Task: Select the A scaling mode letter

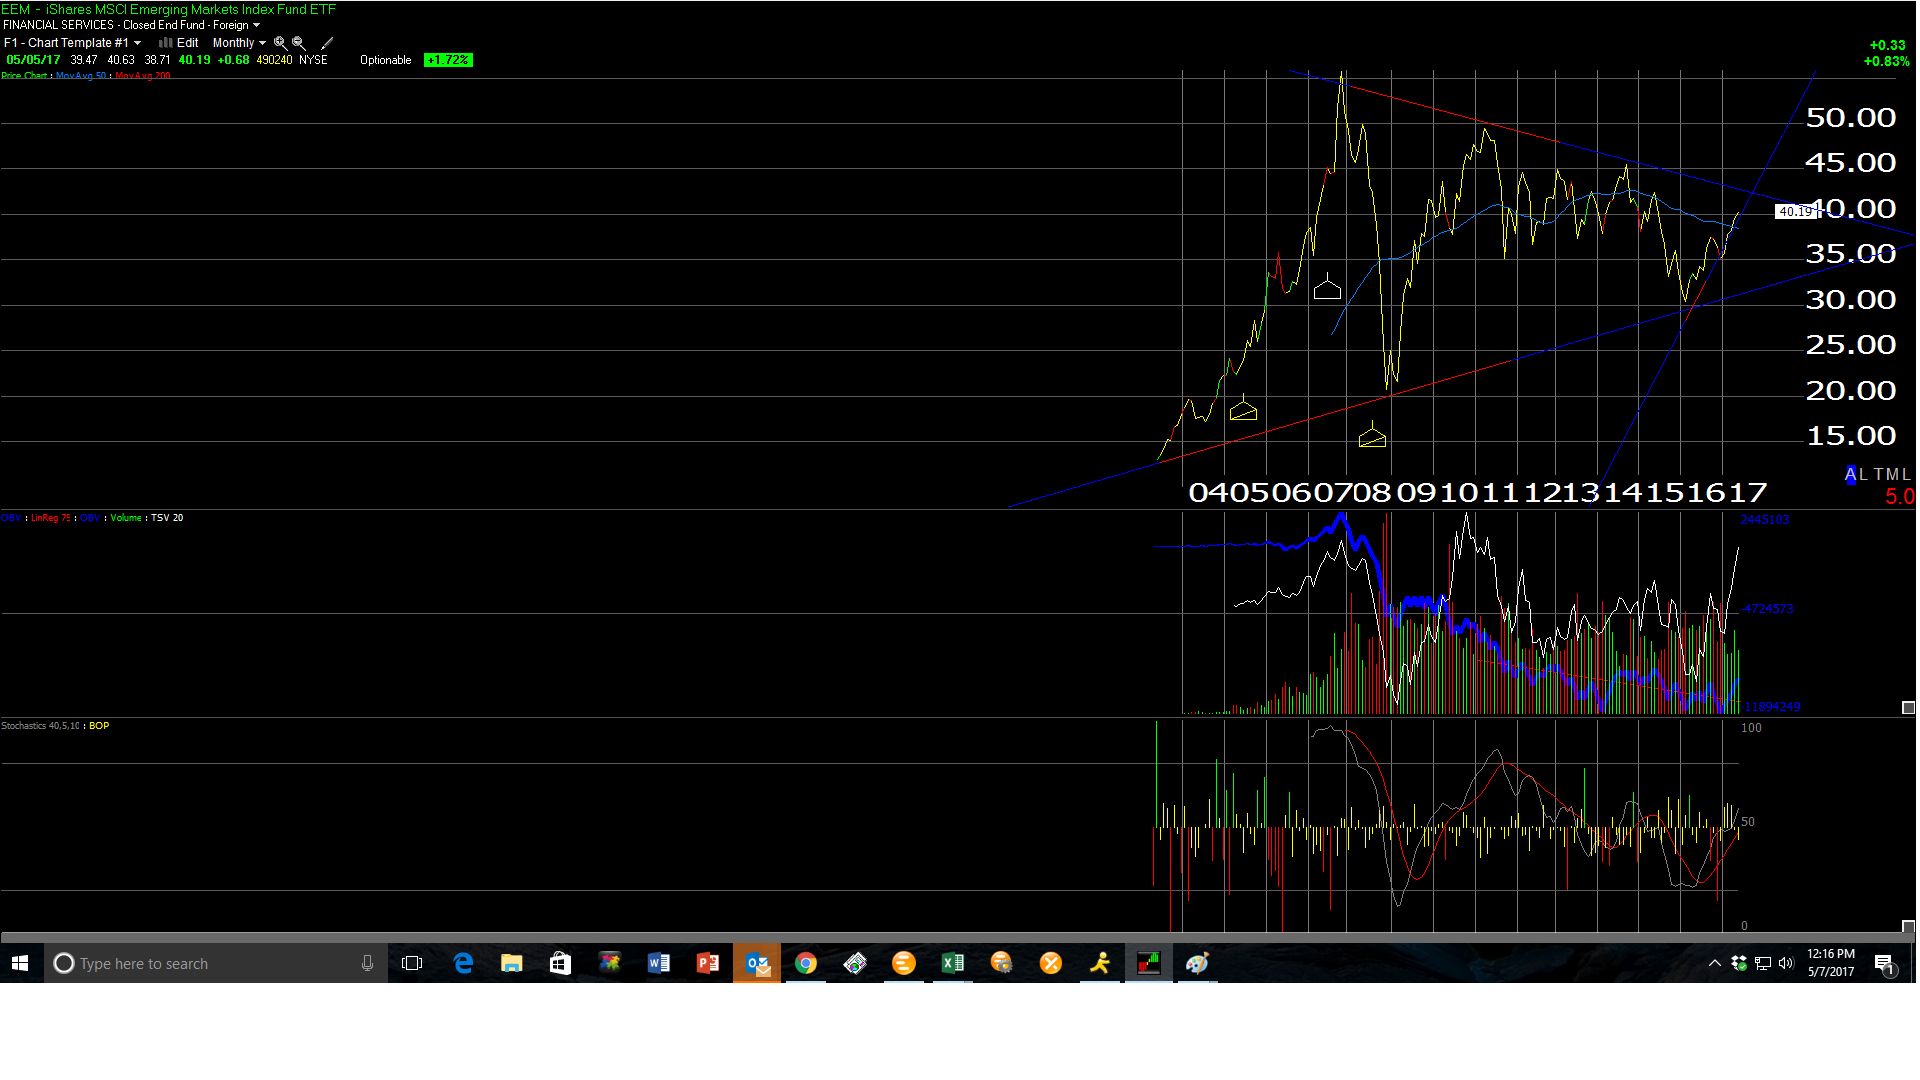Action: (1851, 474)
